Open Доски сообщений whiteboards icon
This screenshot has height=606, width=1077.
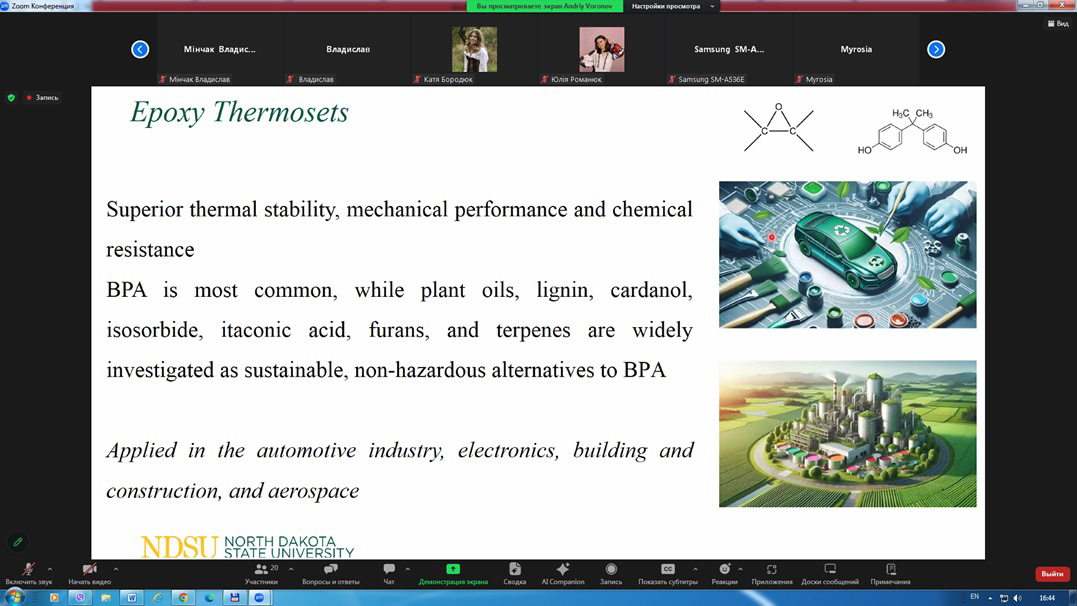click(x=830, y=569)
